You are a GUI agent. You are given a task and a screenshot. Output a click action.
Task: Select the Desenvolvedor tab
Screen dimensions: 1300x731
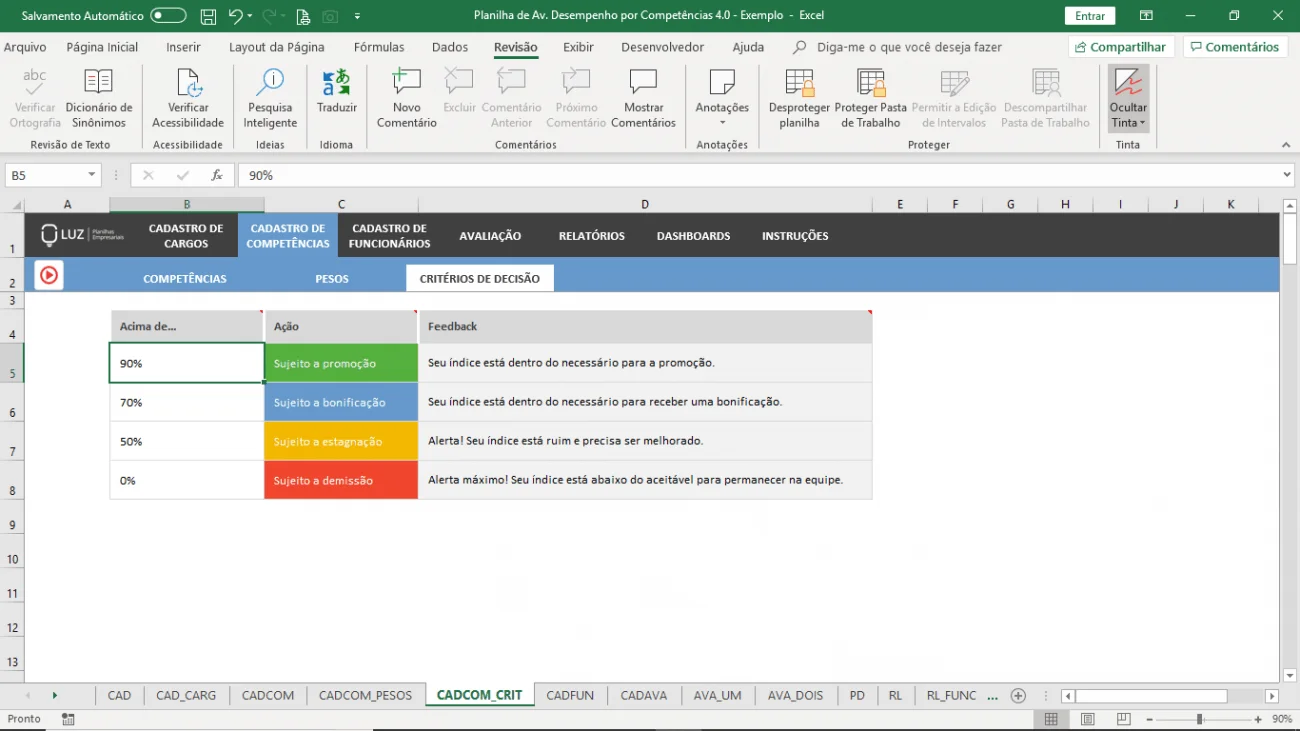[x=662, y=47]
